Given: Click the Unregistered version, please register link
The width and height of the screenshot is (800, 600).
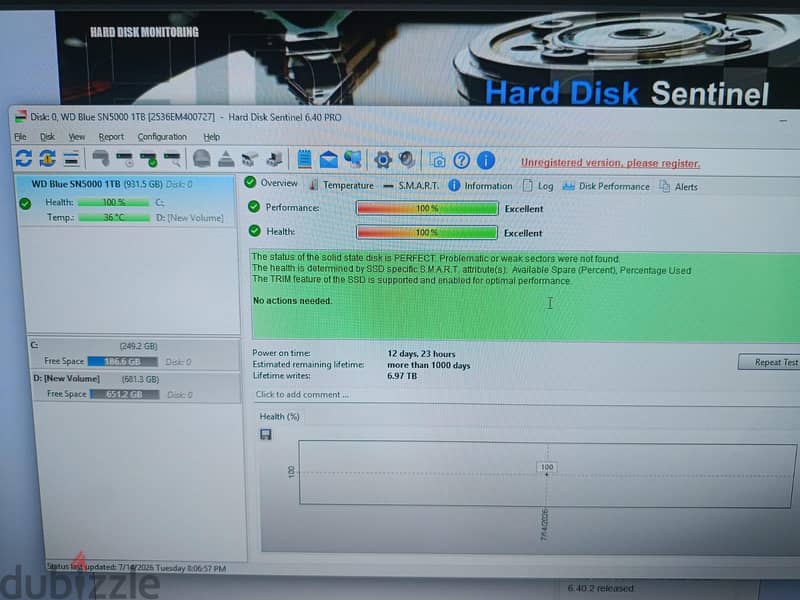Looking at the screenshot, I should pyautogui.click(x=610, y=163).
